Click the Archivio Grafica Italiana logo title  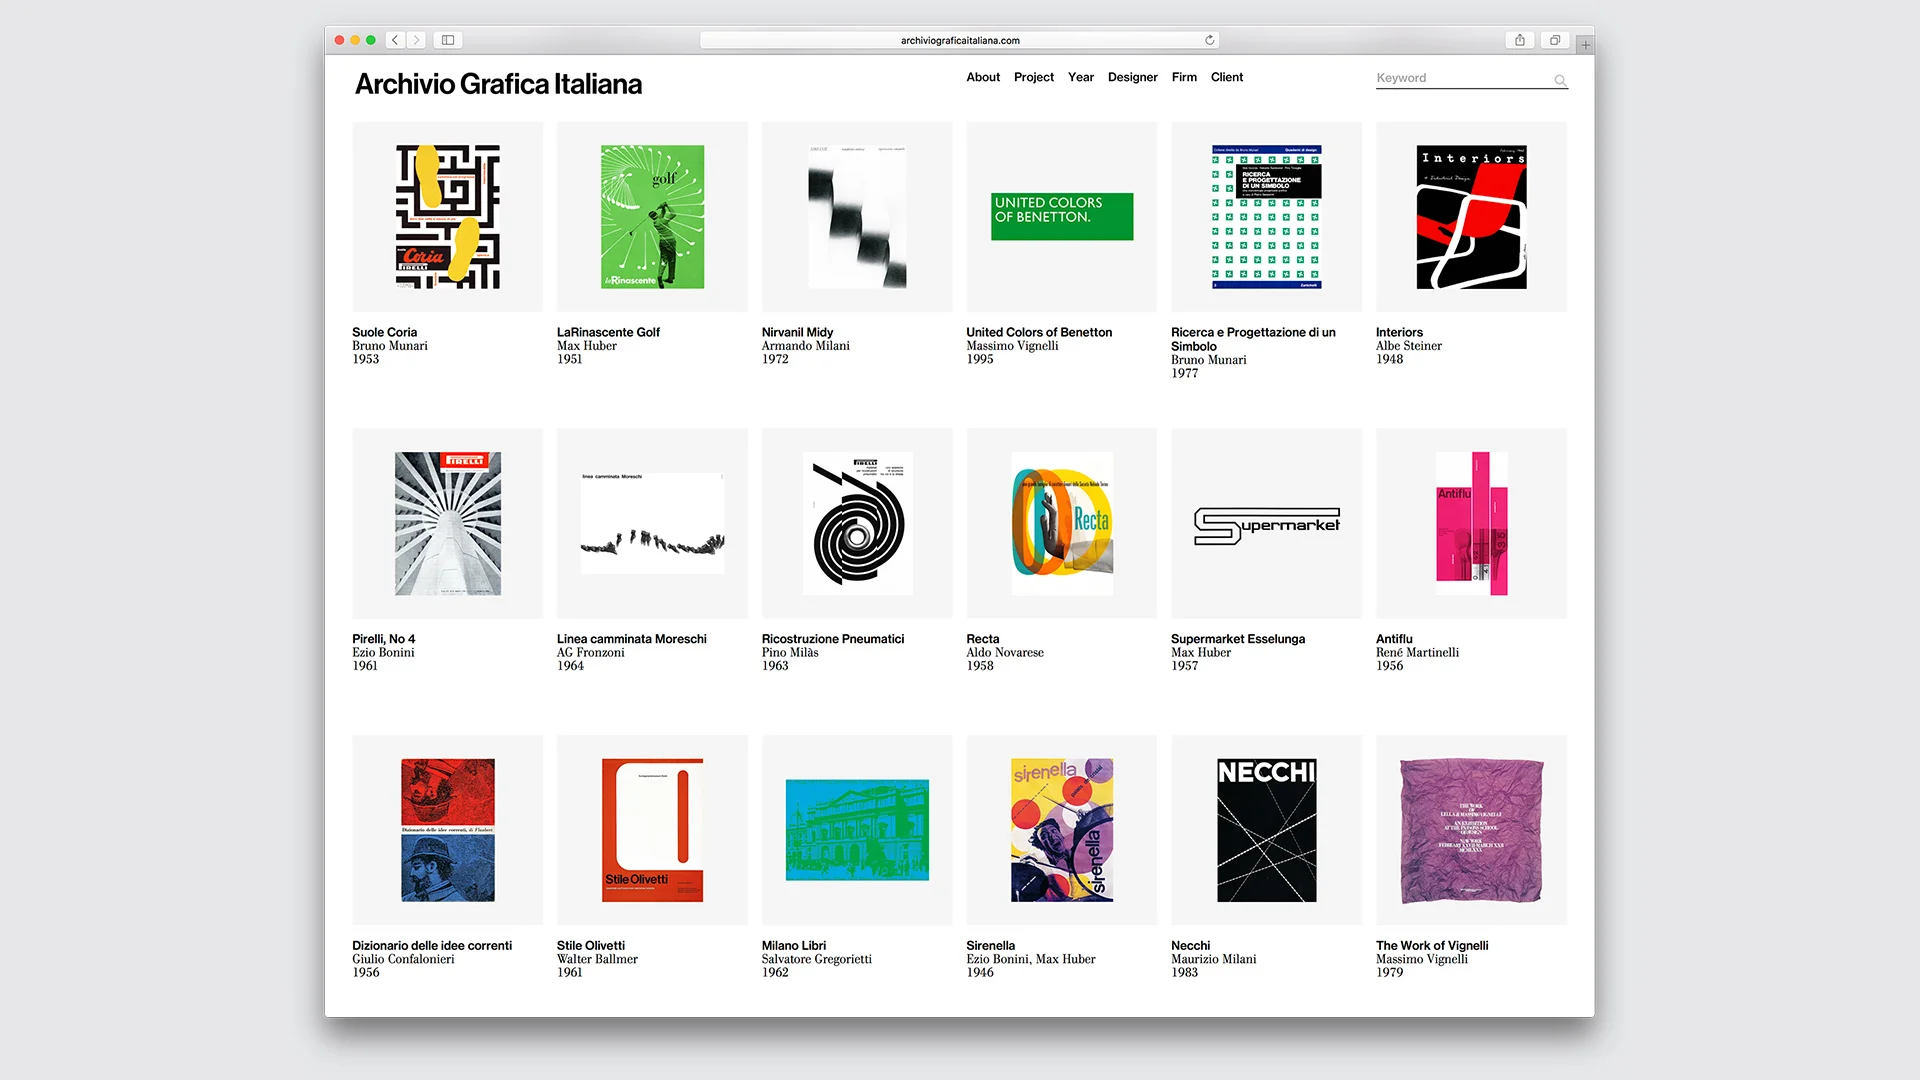coord(498,84)
